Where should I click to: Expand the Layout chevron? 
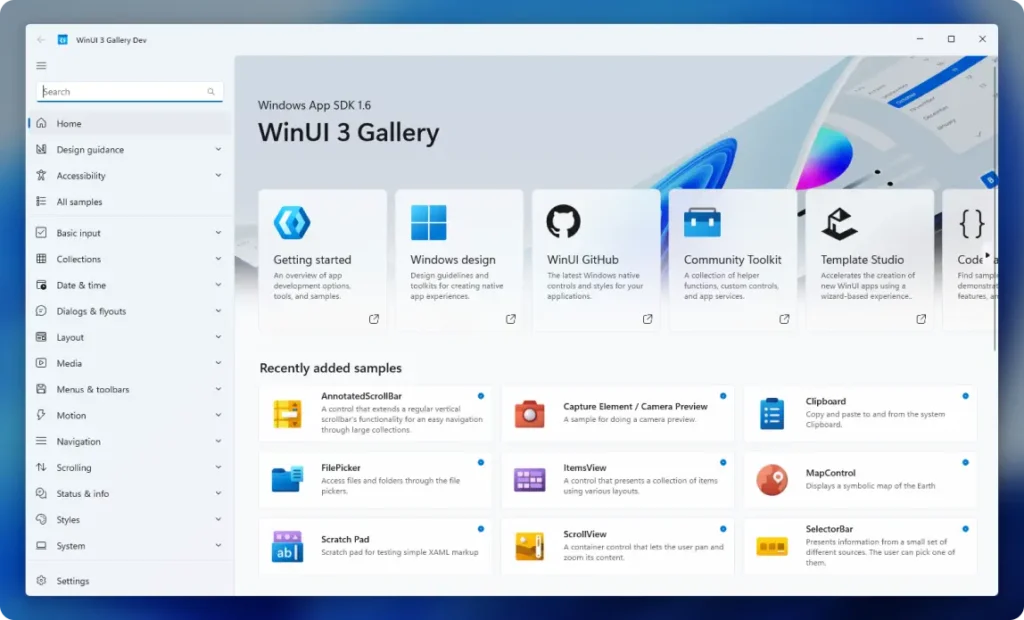(x=218, y=336)
